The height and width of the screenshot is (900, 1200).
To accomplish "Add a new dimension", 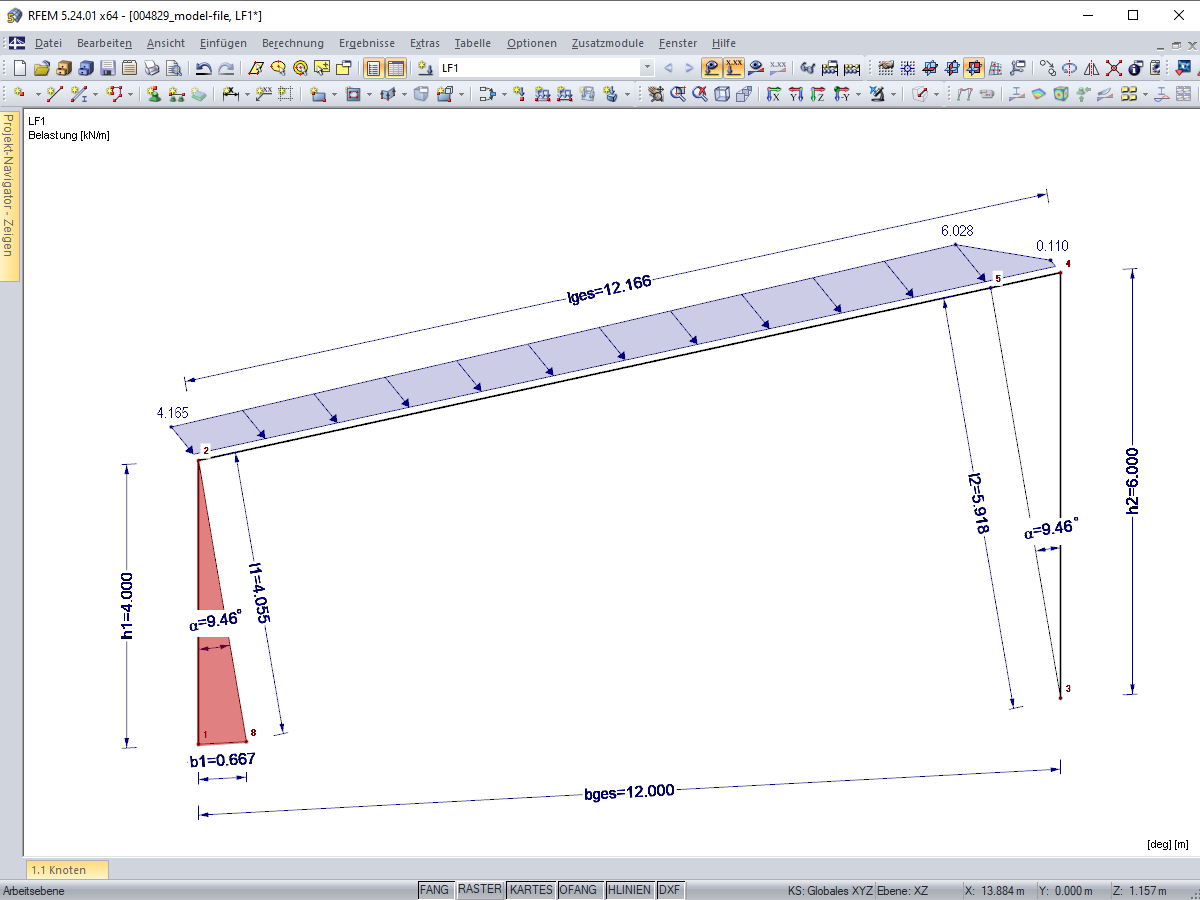I will pos(230,94).
